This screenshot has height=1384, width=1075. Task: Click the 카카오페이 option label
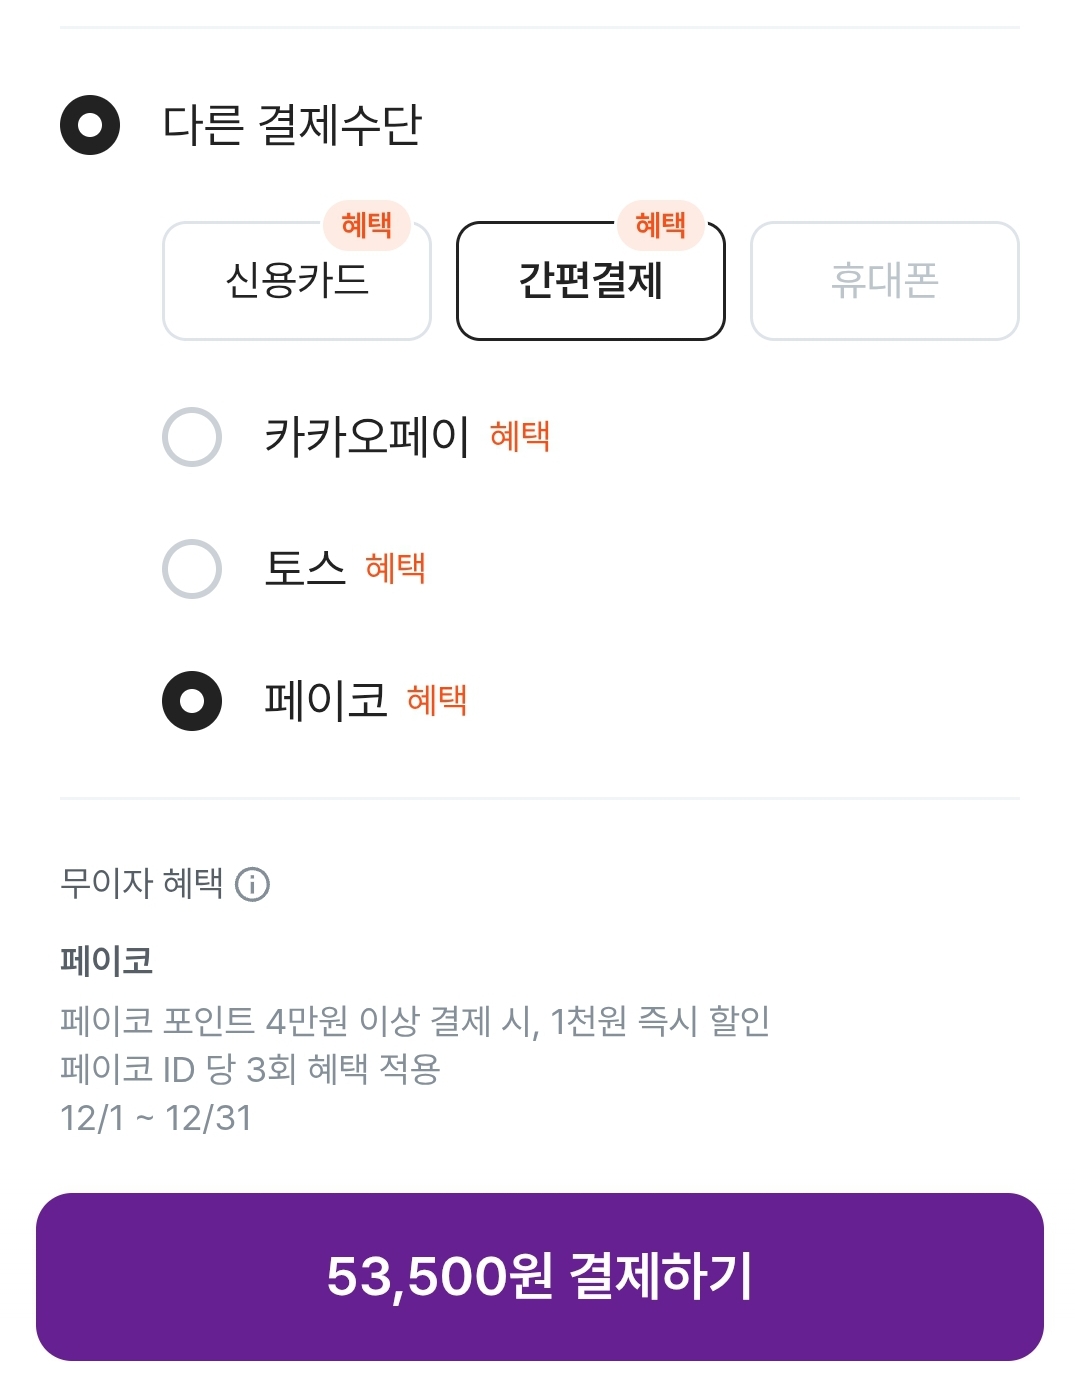(366, 437)
